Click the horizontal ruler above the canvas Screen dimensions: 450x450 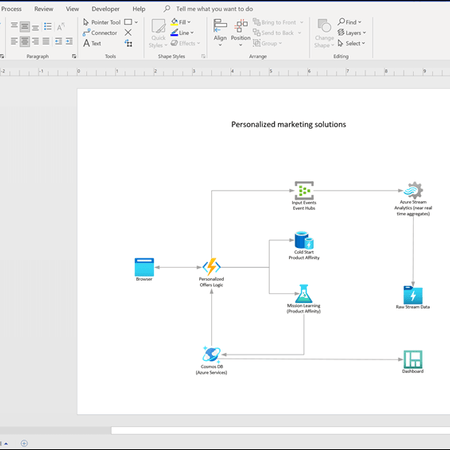[225, 71]
